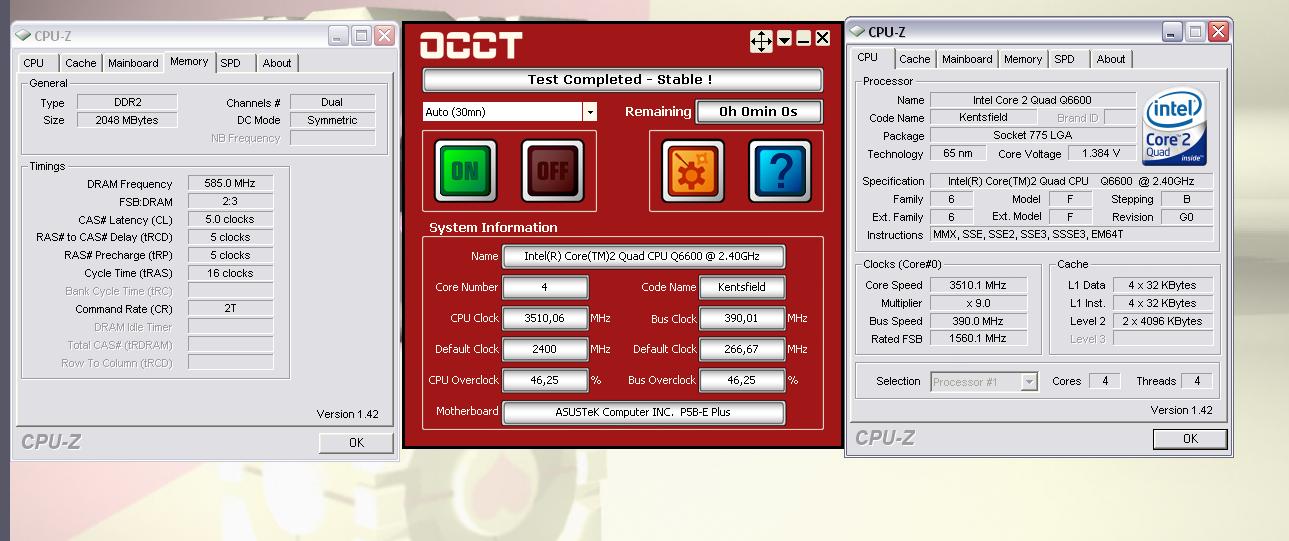Click the Code Name field showing Kentsfield in OCCT

742,287
